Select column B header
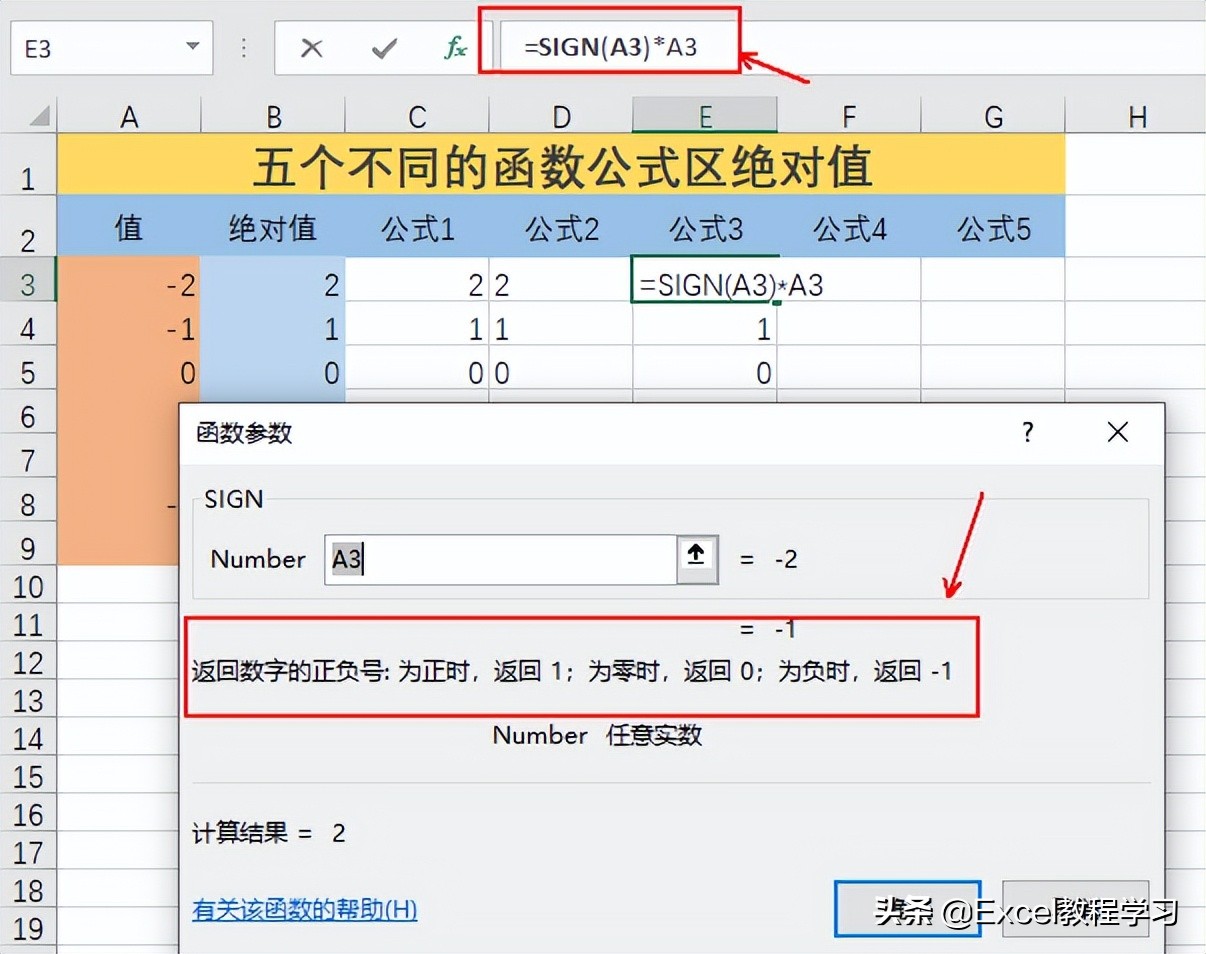The height and width of the screenshot is (954, 1206). point(273,117)
